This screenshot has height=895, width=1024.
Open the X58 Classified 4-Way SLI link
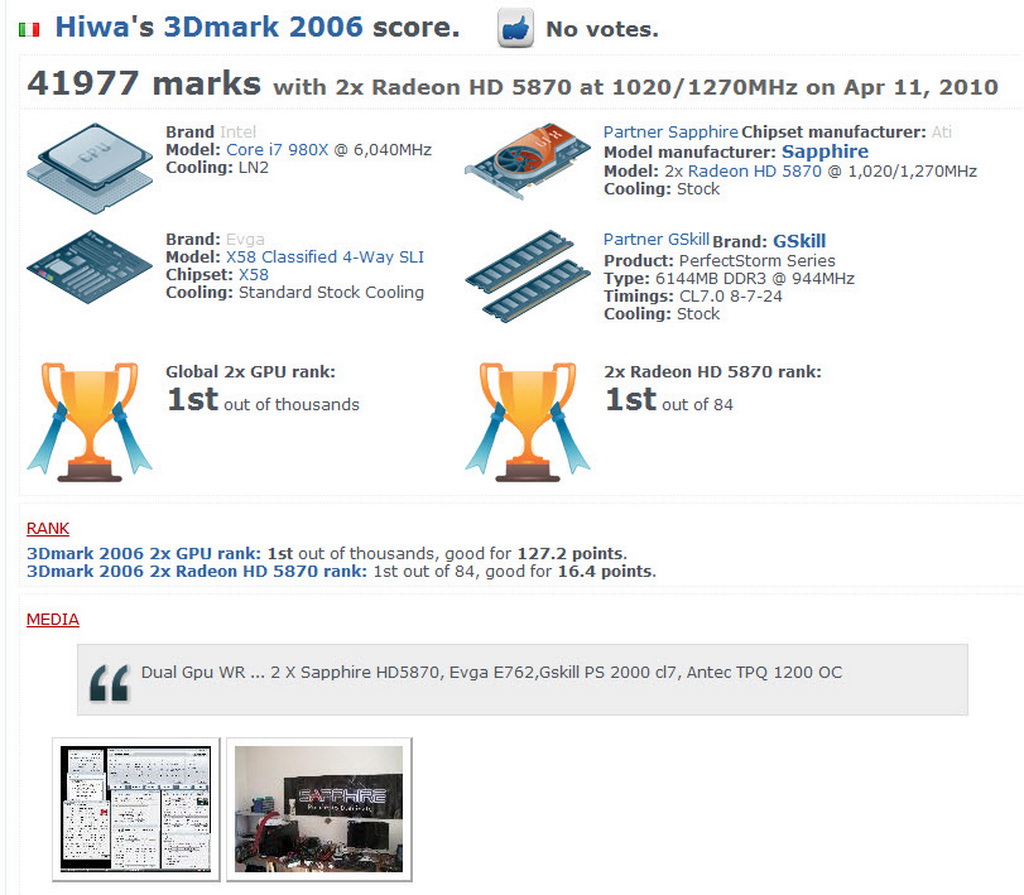point(325,257)
